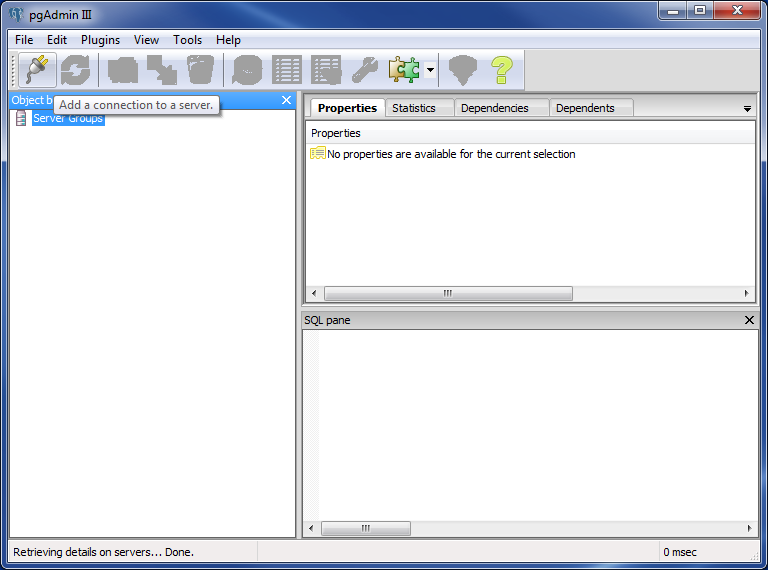Viewport: 768px width, 570px height.
Task: Open the tab list dropdown arrow
Action: click(747, 108)
